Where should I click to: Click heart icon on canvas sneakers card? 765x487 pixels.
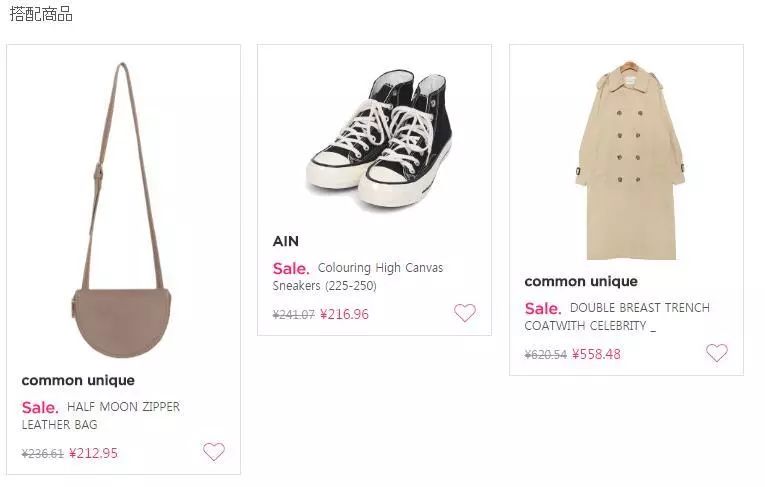pyautogui.click(x=465, y=313)
